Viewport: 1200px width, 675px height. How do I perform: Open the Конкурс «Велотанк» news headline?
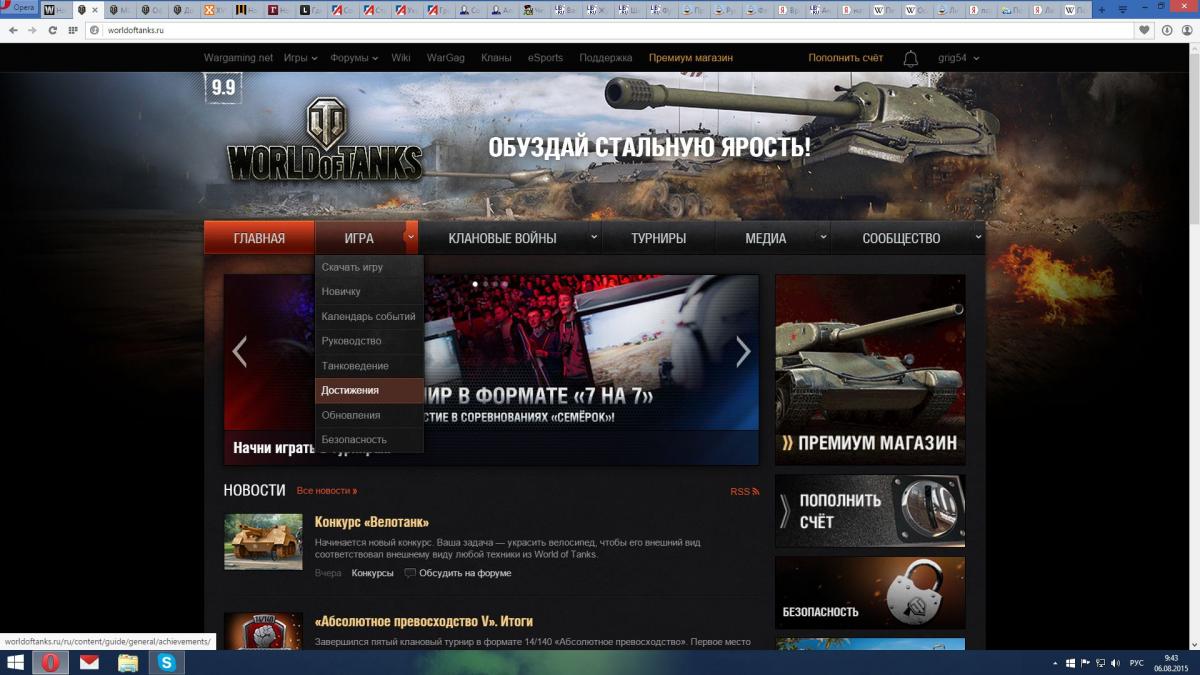(x=371, y=522)
